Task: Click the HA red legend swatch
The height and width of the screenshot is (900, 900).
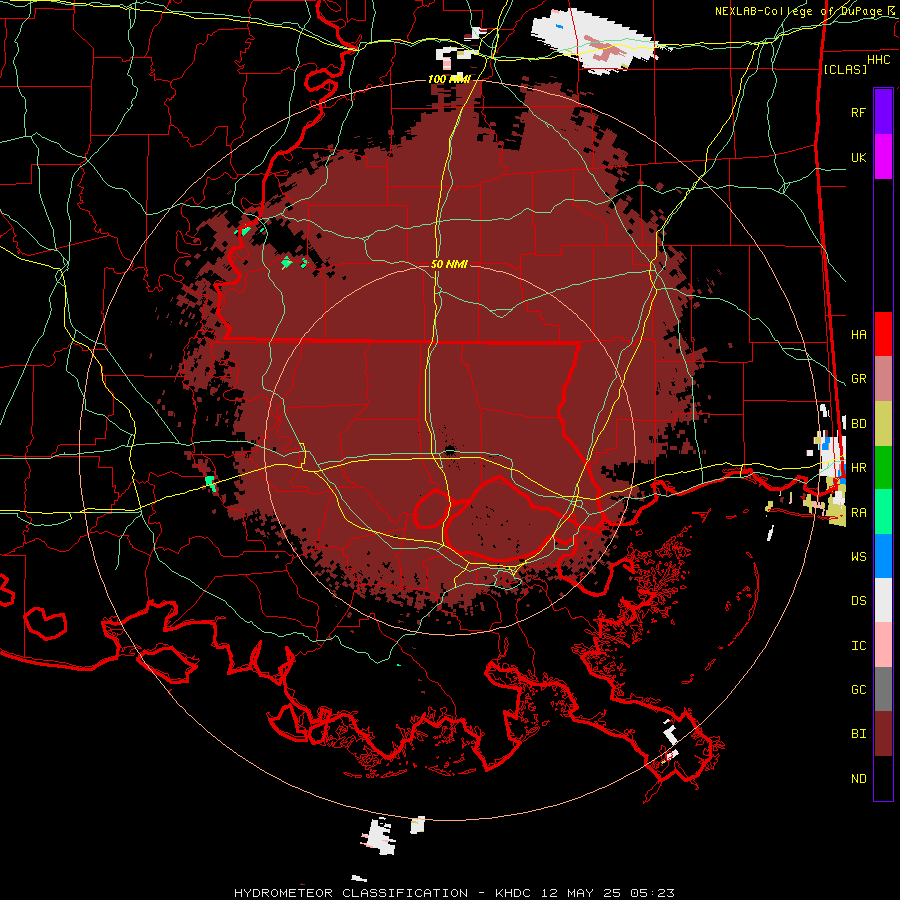Action: (883, 334)
